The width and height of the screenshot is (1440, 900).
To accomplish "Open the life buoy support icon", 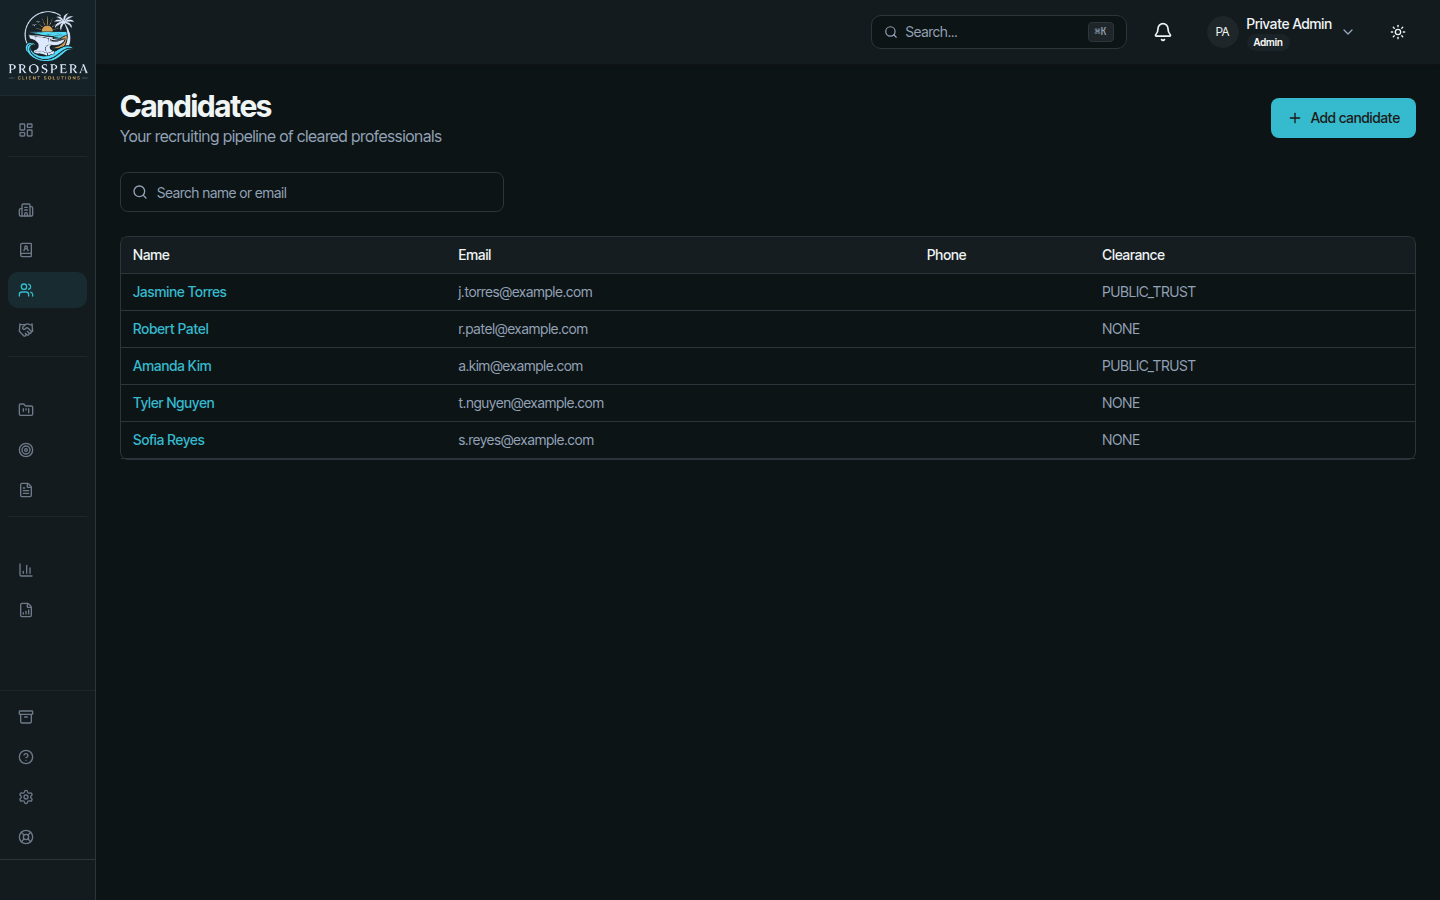I will 26,837.
